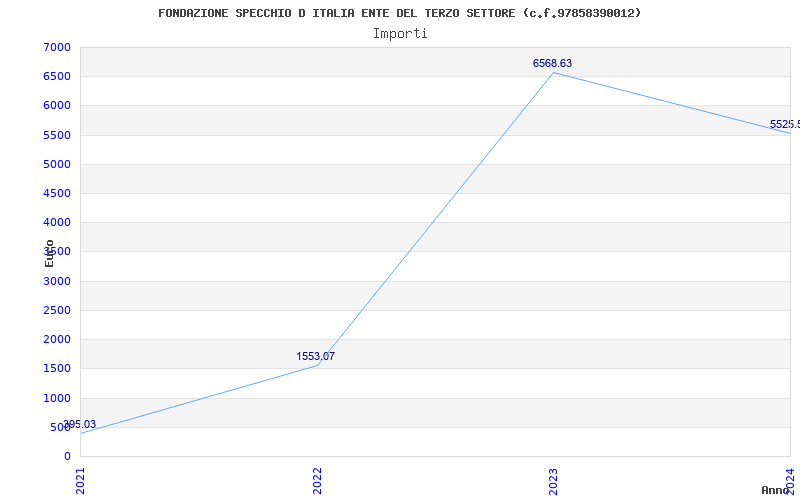The width and height of the screenshot is (800, 500).
Task: Select the 1553.07 data point label
Action: point(315,356)
